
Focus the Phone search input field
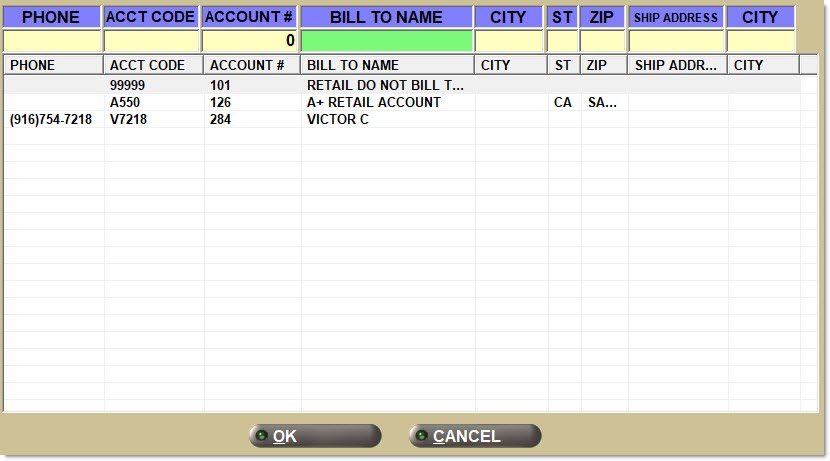[x=51, y=41]
